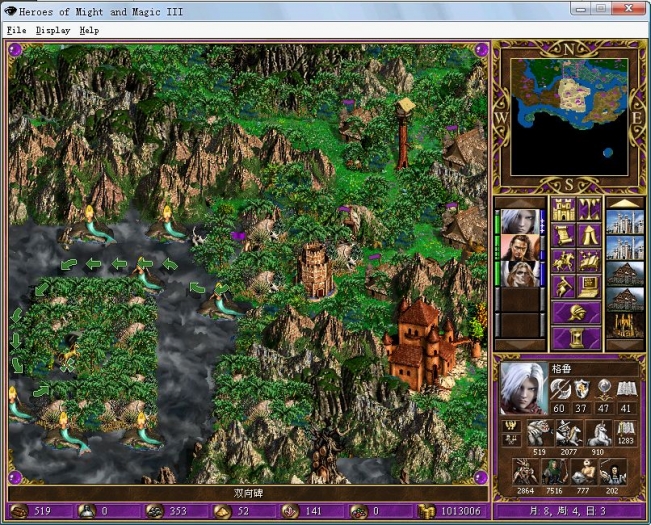Image resolution: width=651 pixels, height=525 pixels.
Task: Open the Kingdom Overview castle icon
Action: (x=563, y=209)
